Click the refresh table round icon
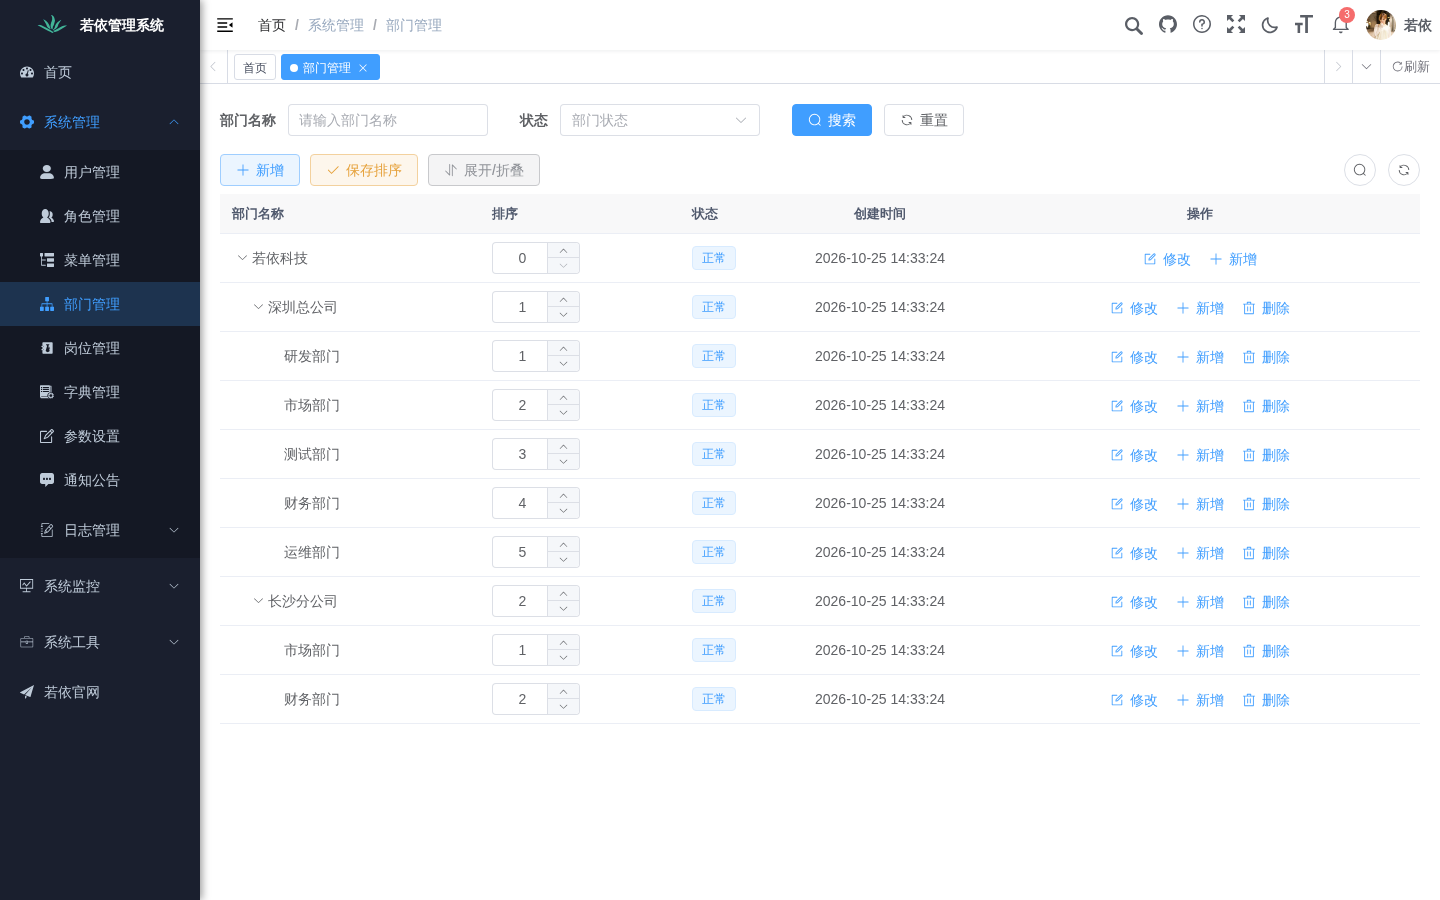The height and width of the screenshot is (900, 1440). pyautogui.click(x=1404, y=170)
